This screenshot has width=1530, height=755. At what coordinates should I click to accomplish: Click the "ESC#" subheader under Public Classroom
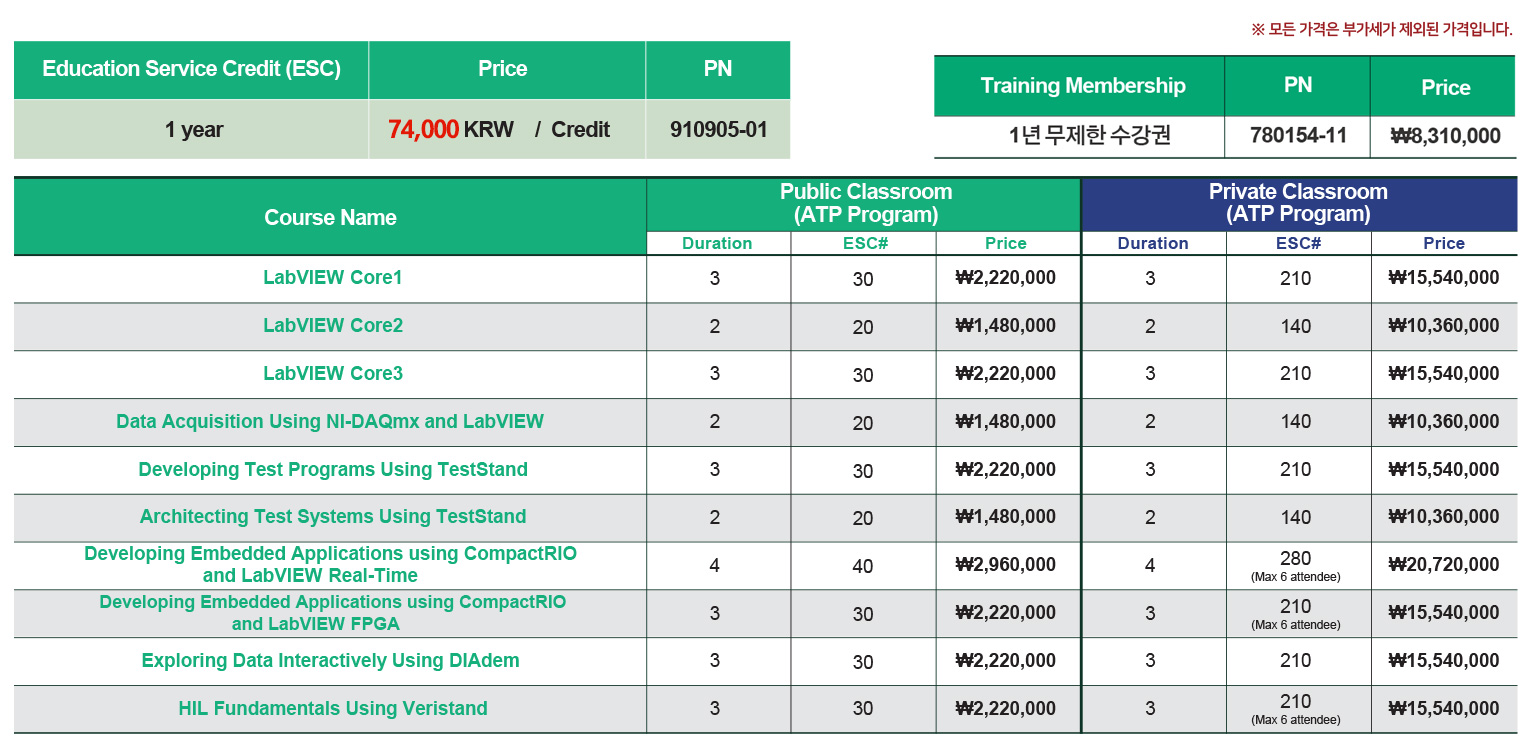[865, 244]
